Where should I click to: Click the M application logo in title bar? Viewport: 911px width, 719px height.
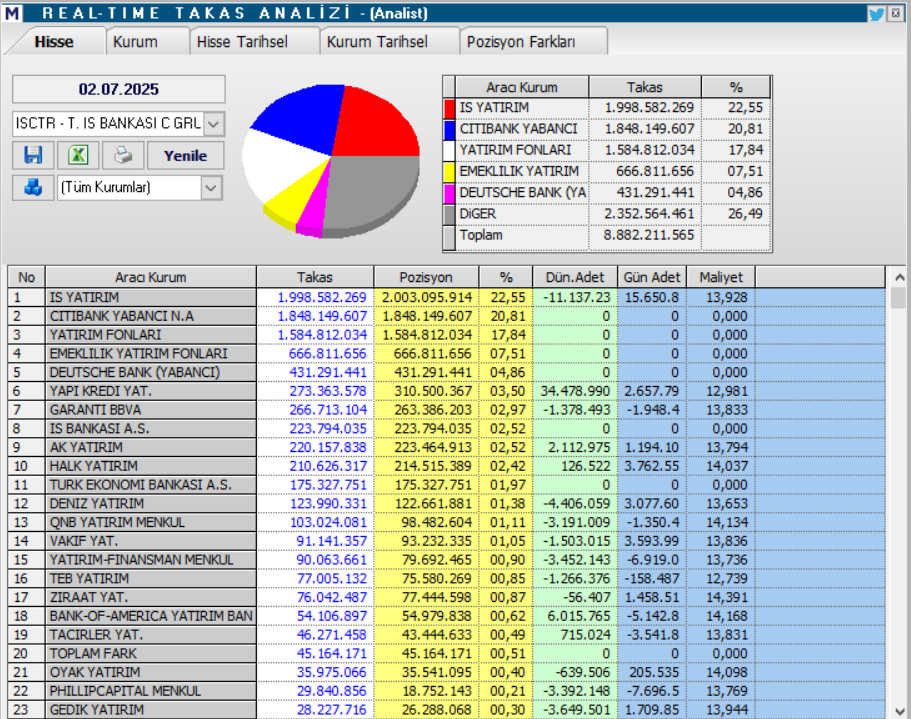(12, 13)
